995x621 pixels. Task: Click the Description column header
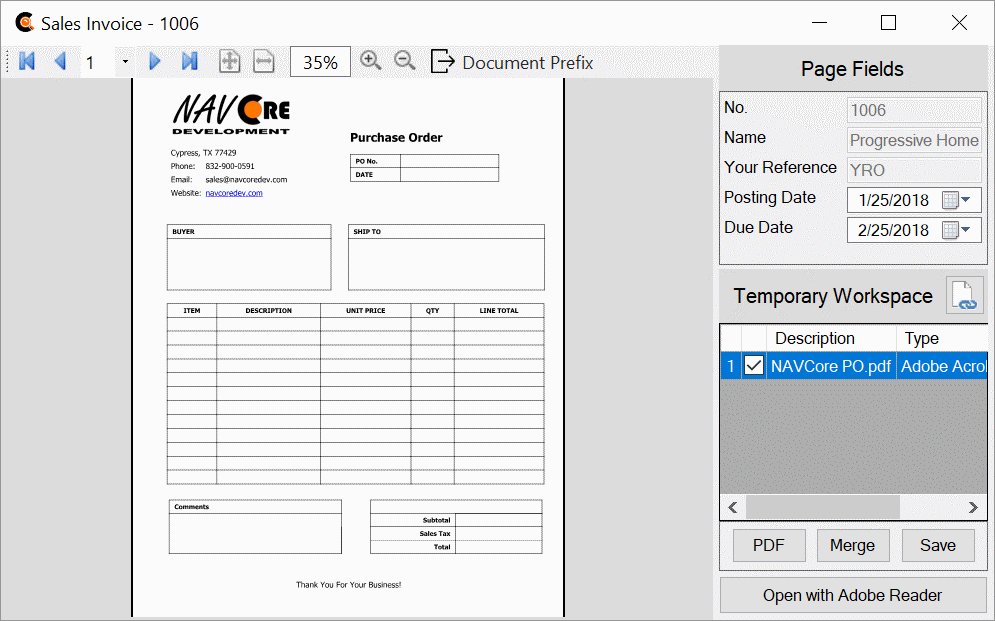pyautogui.click(x=814, y=338)
